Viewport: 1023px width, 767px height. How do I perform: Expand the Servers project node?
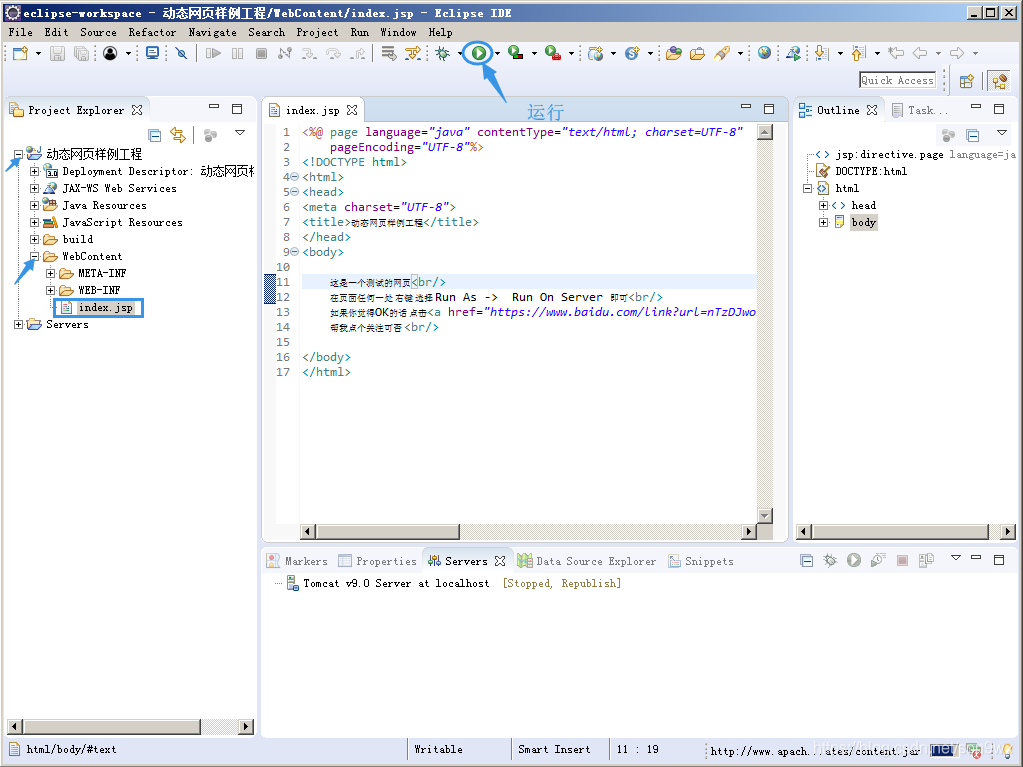pos(18,324)
